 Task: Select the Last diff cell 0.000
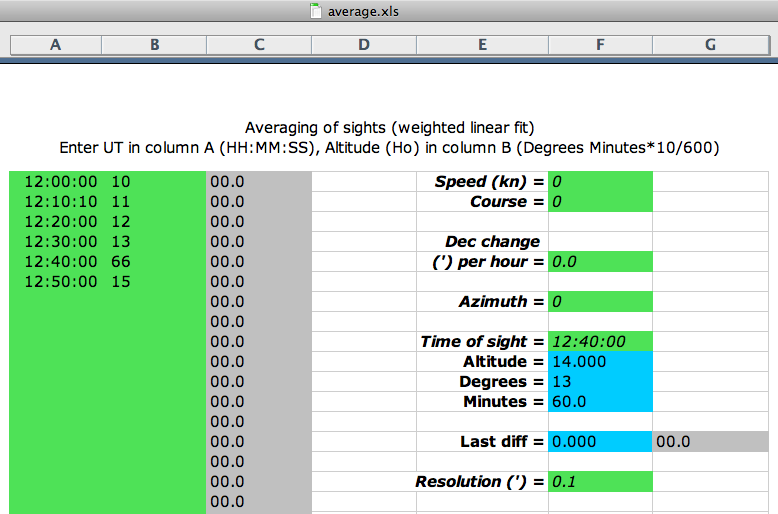click(x=600, y=442)
